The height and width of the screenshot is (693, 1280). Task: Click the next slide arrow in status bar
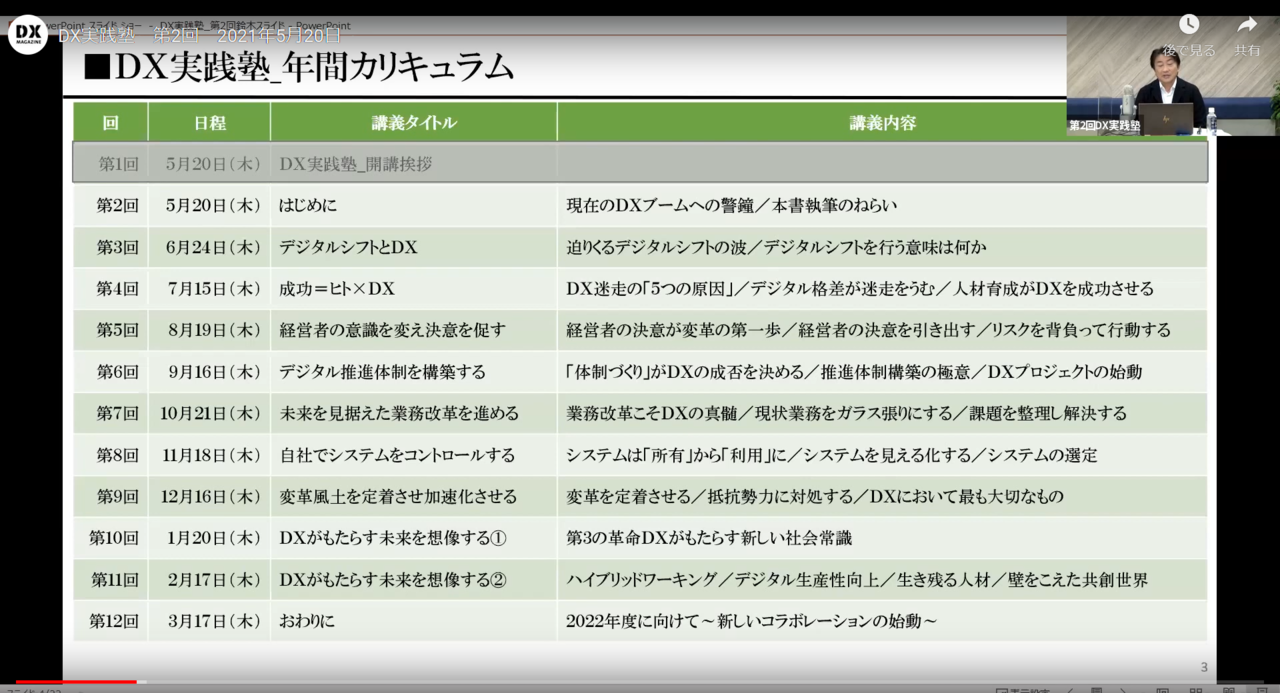(x=1123, y=690)
